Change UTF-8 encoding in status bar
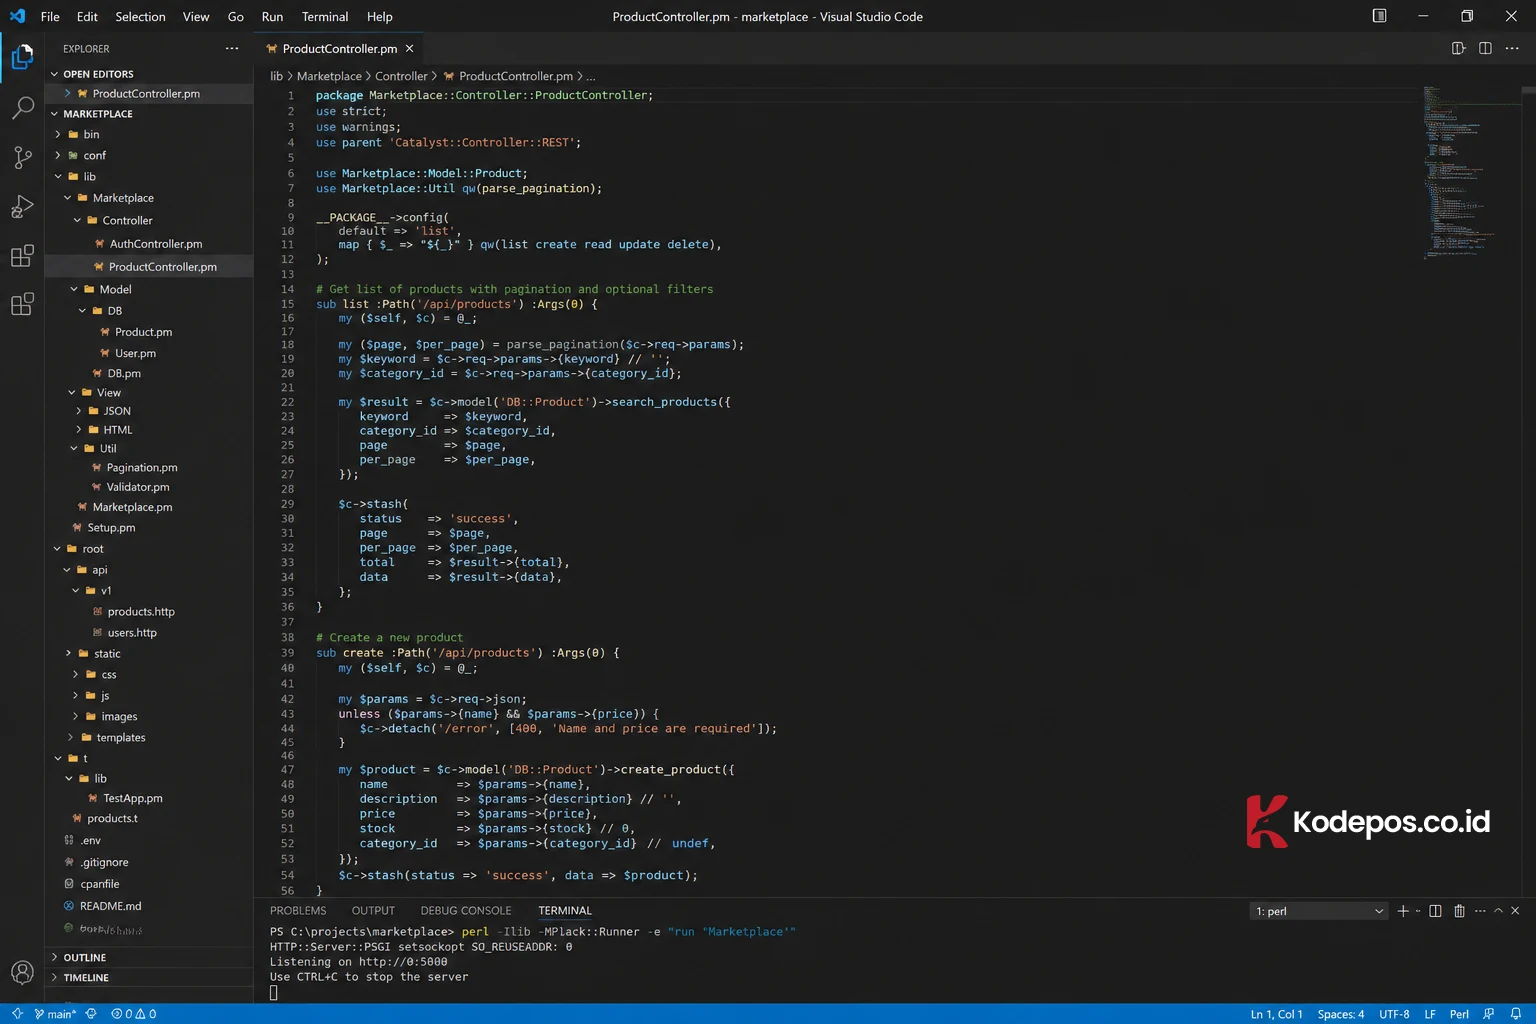The width and height of the screenshot is (1536, 1024). pos(1394,1014)
